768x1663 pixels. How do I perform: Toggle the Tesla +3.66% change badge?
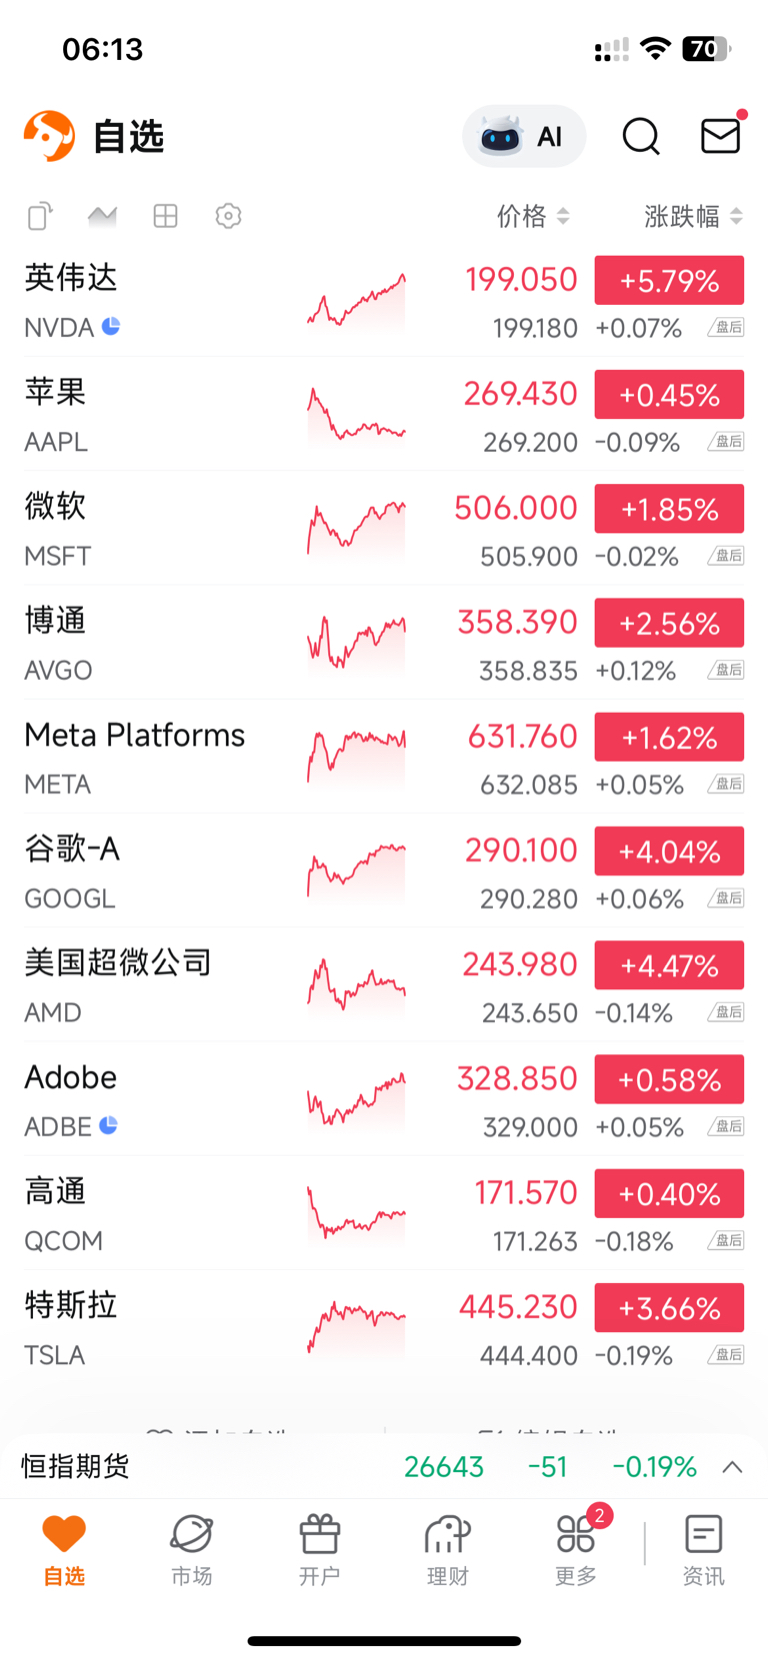(x=669, y=1308)
